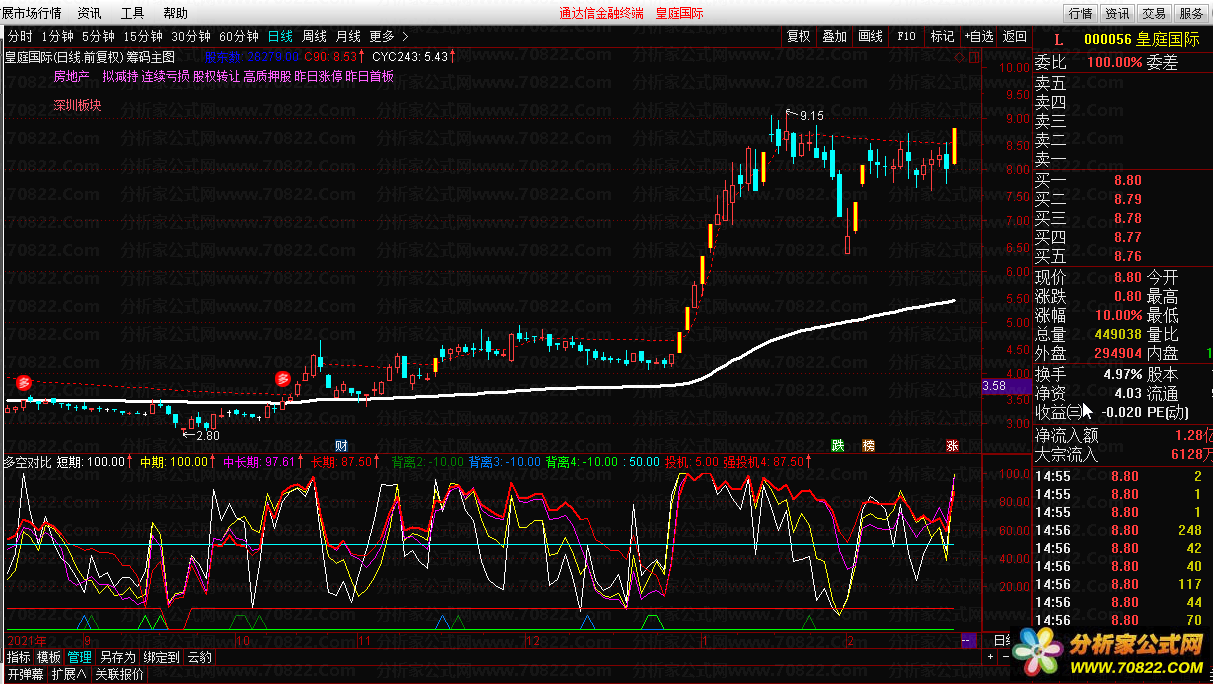Viewport: 1213px width, 684px height.
Task: Switch to the 管理 tab below the indicator
Action: pos(79,657)
